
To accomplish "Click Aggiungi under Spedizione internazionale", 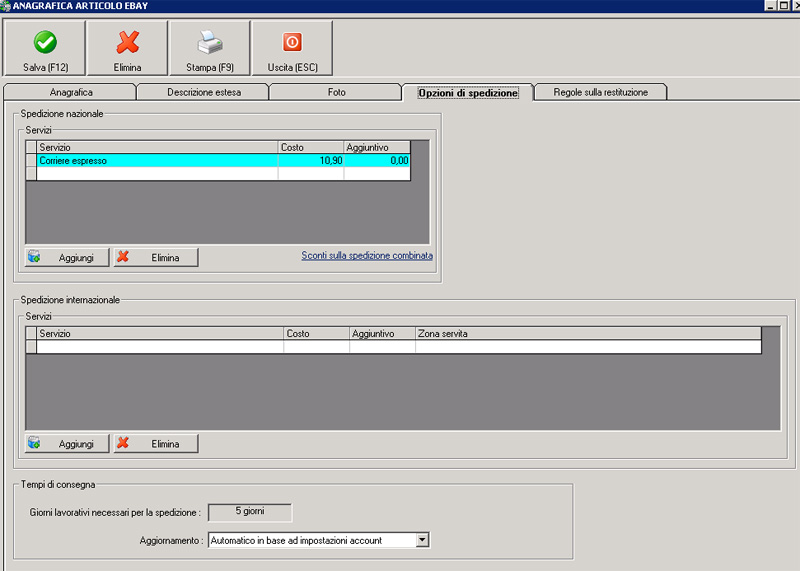I will coord(67,443).
